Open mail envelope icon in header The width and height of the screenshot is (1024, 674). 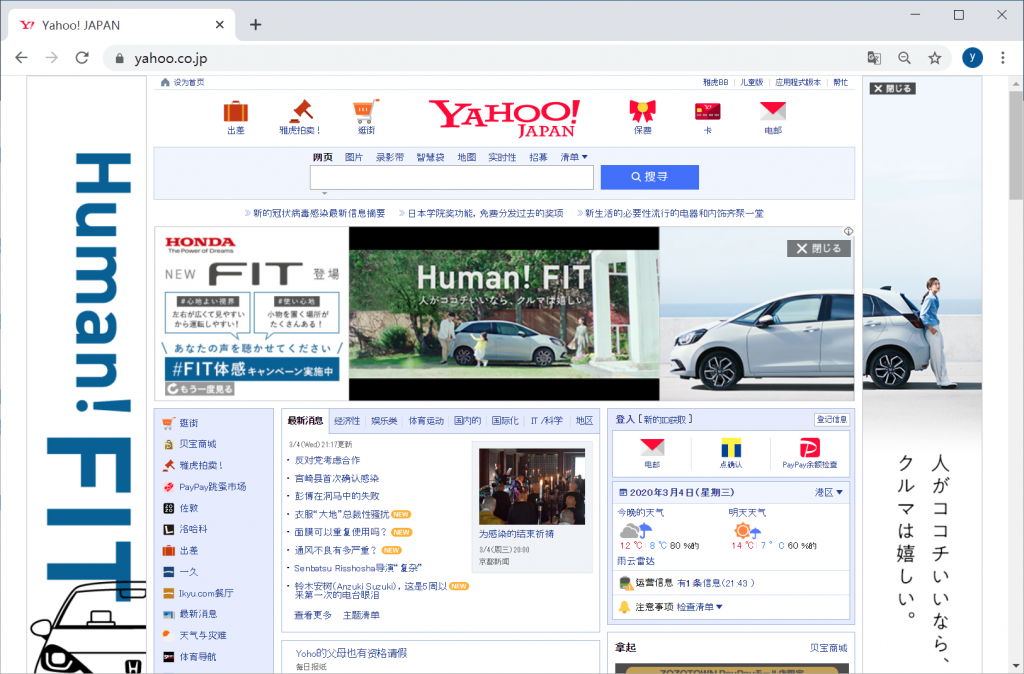coord(773,111)
